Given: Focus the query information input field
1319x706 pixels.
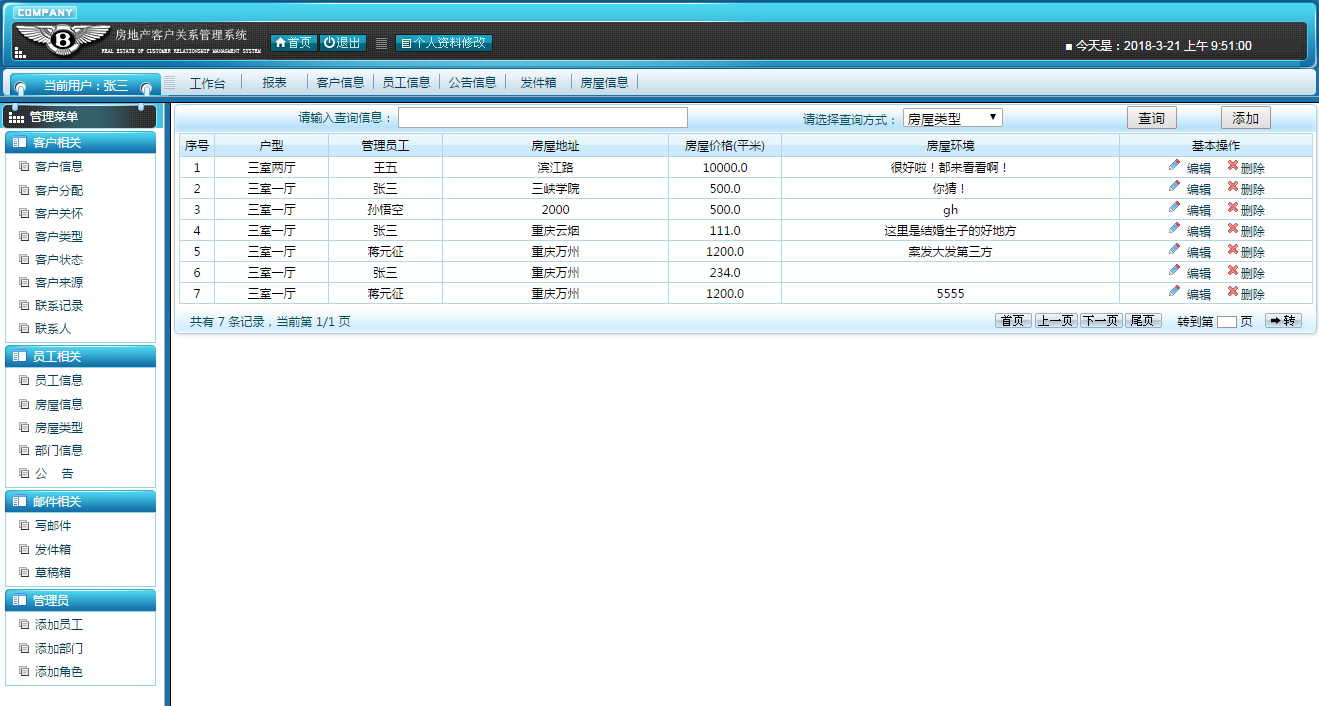Looking at the screenshot, I should [x=543, y=118].
